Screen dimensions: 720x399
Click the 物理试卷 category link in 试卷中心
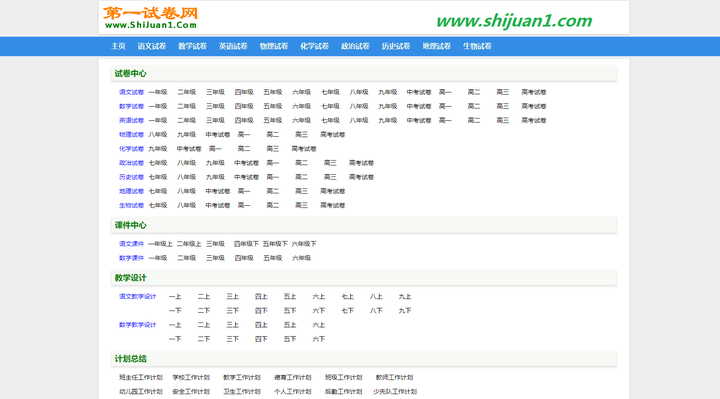[x=131, y=135]
